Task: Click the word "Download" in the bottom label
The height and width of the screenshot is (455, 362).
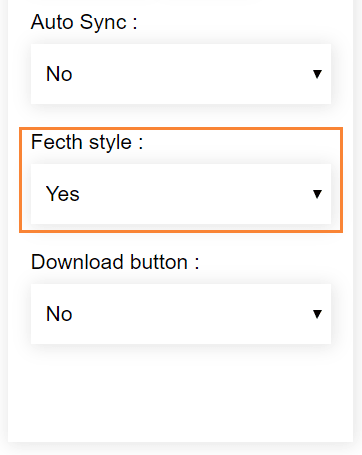Action: tap(77, 262)
